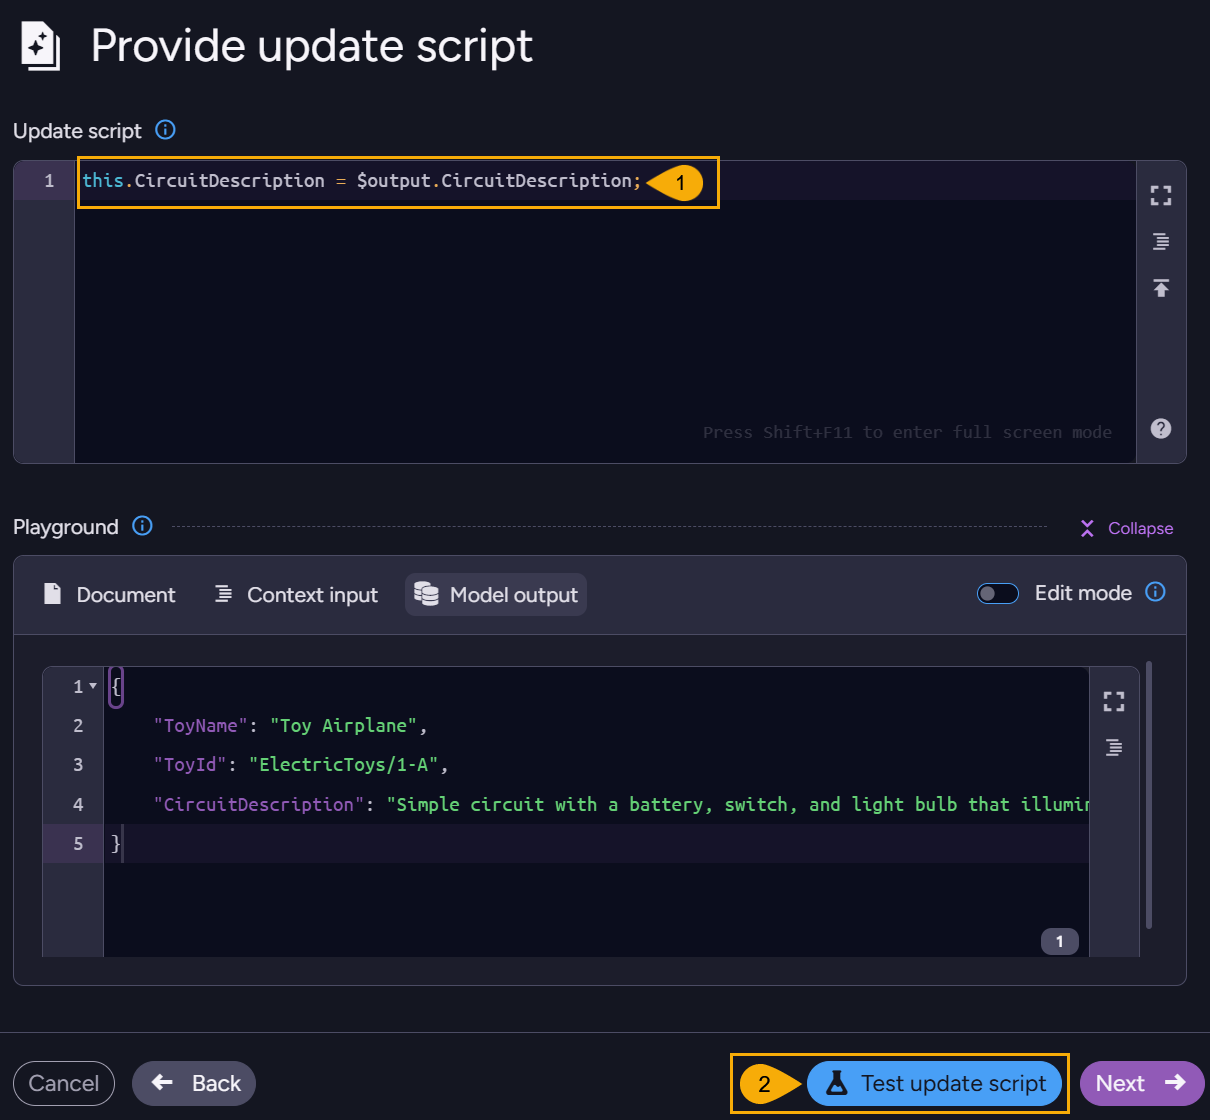Collapse the Playground section
This screenshot has height=1120, width=1210.
click(x=1126, y=528)
